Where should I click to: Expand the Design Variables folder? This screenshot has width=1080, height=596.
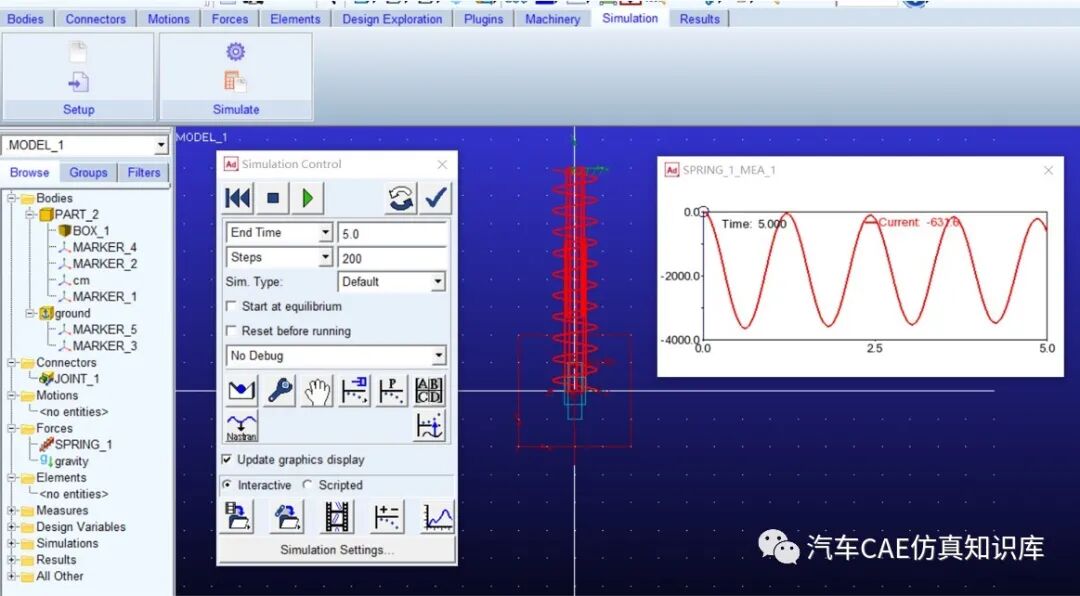pyautogui.click(x=12, y=527)
